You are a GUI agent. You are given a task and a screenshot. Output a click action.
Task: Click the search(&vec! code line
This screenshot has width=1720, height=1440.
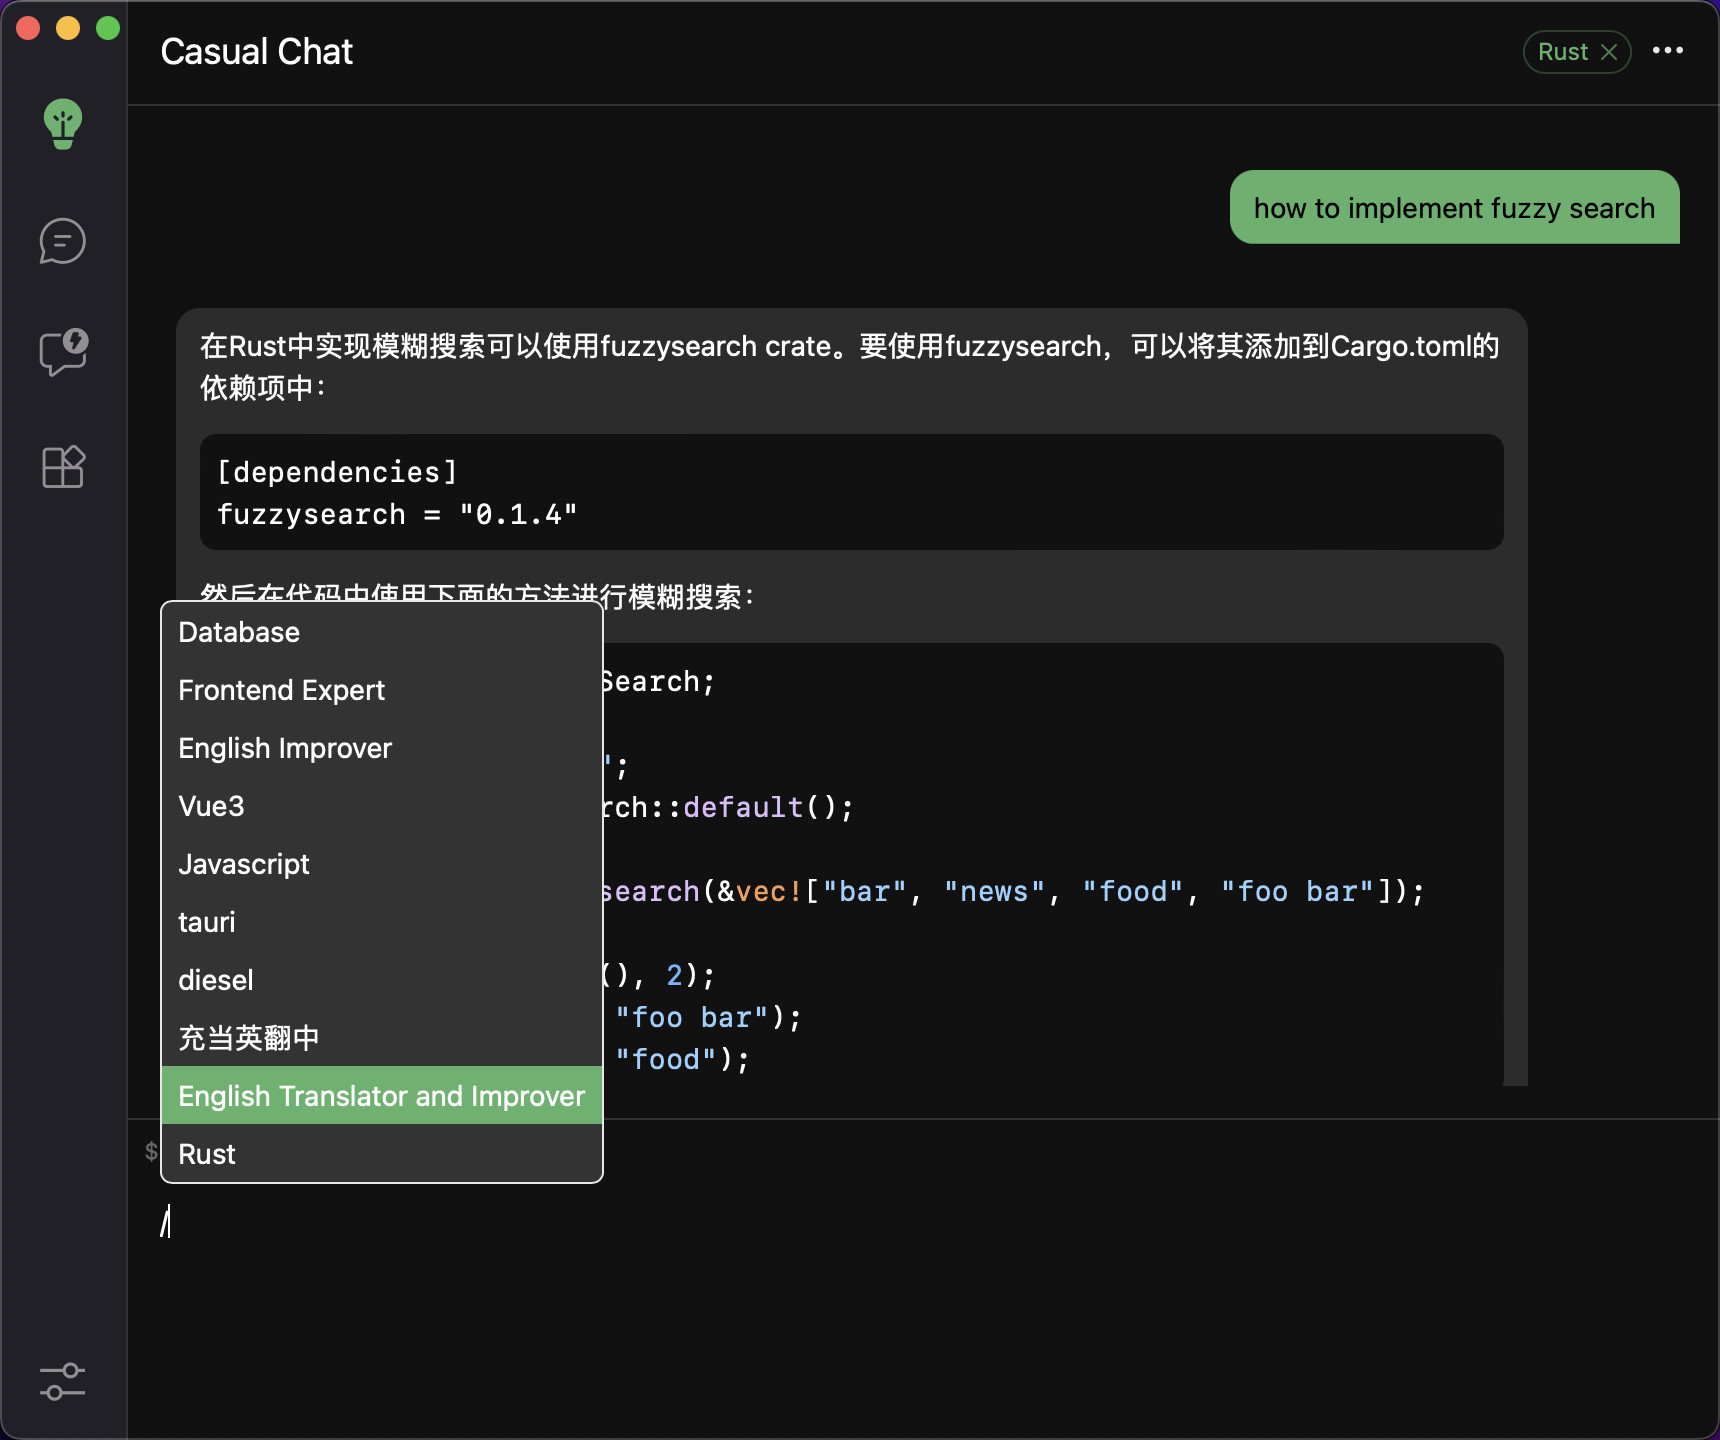click(x=1012, y=891)
